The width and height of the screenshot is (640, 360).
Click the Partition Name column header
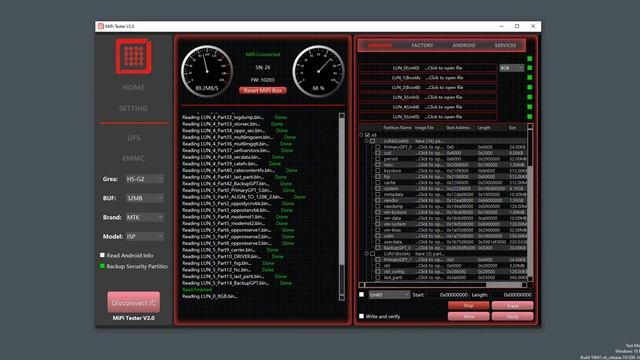point(397,128)
